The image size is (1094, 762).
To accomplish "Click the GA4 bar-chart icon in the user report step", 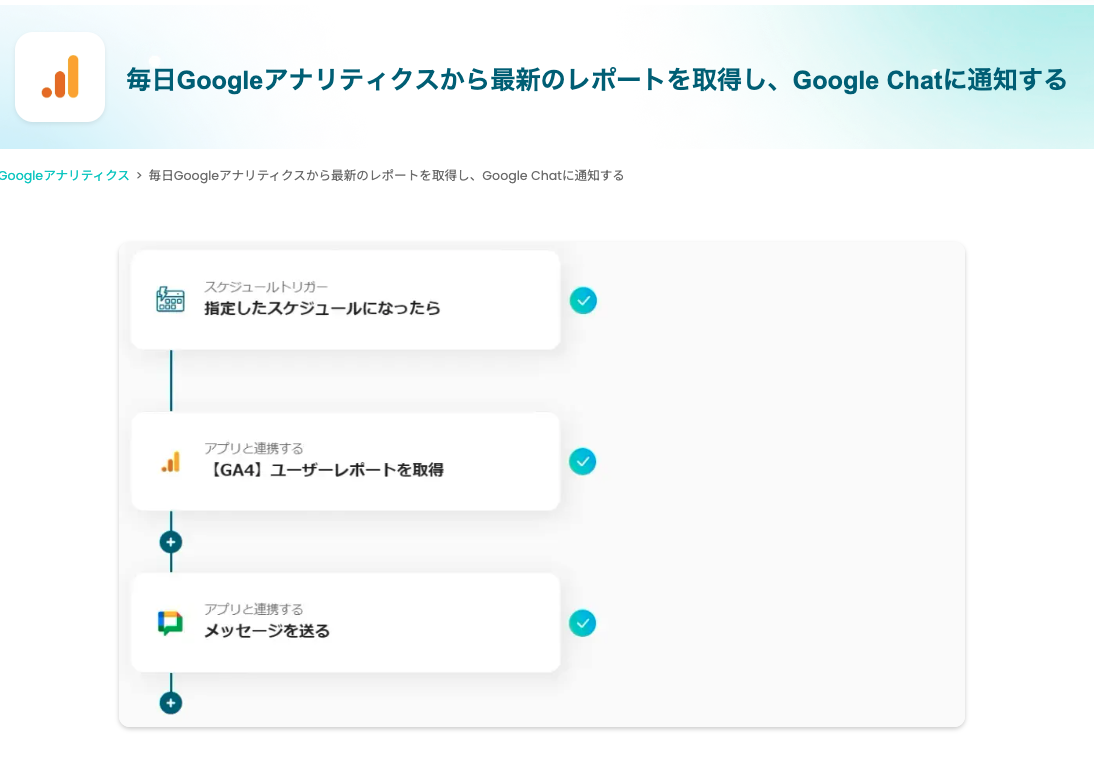I will [171, 461].
